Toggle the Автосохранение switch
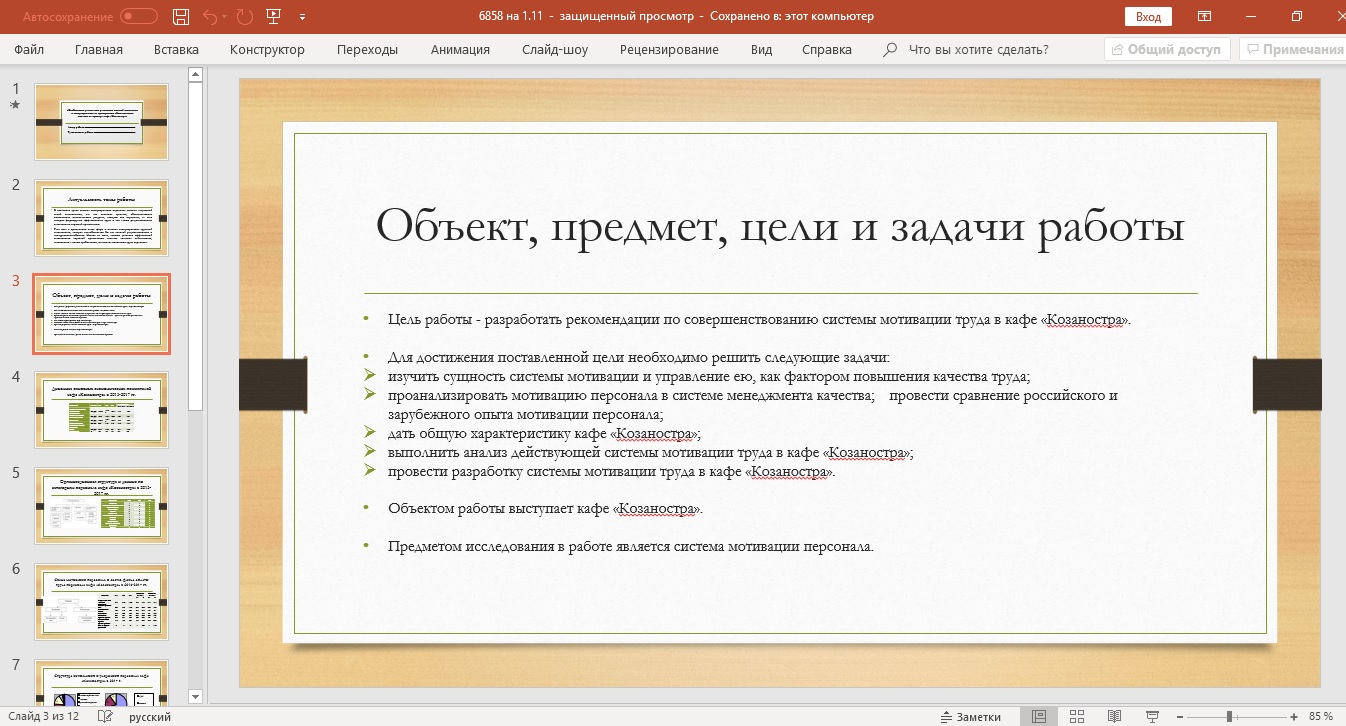Image resolution: width=1346 pixels, height=726 pixels. coord(139,16)
